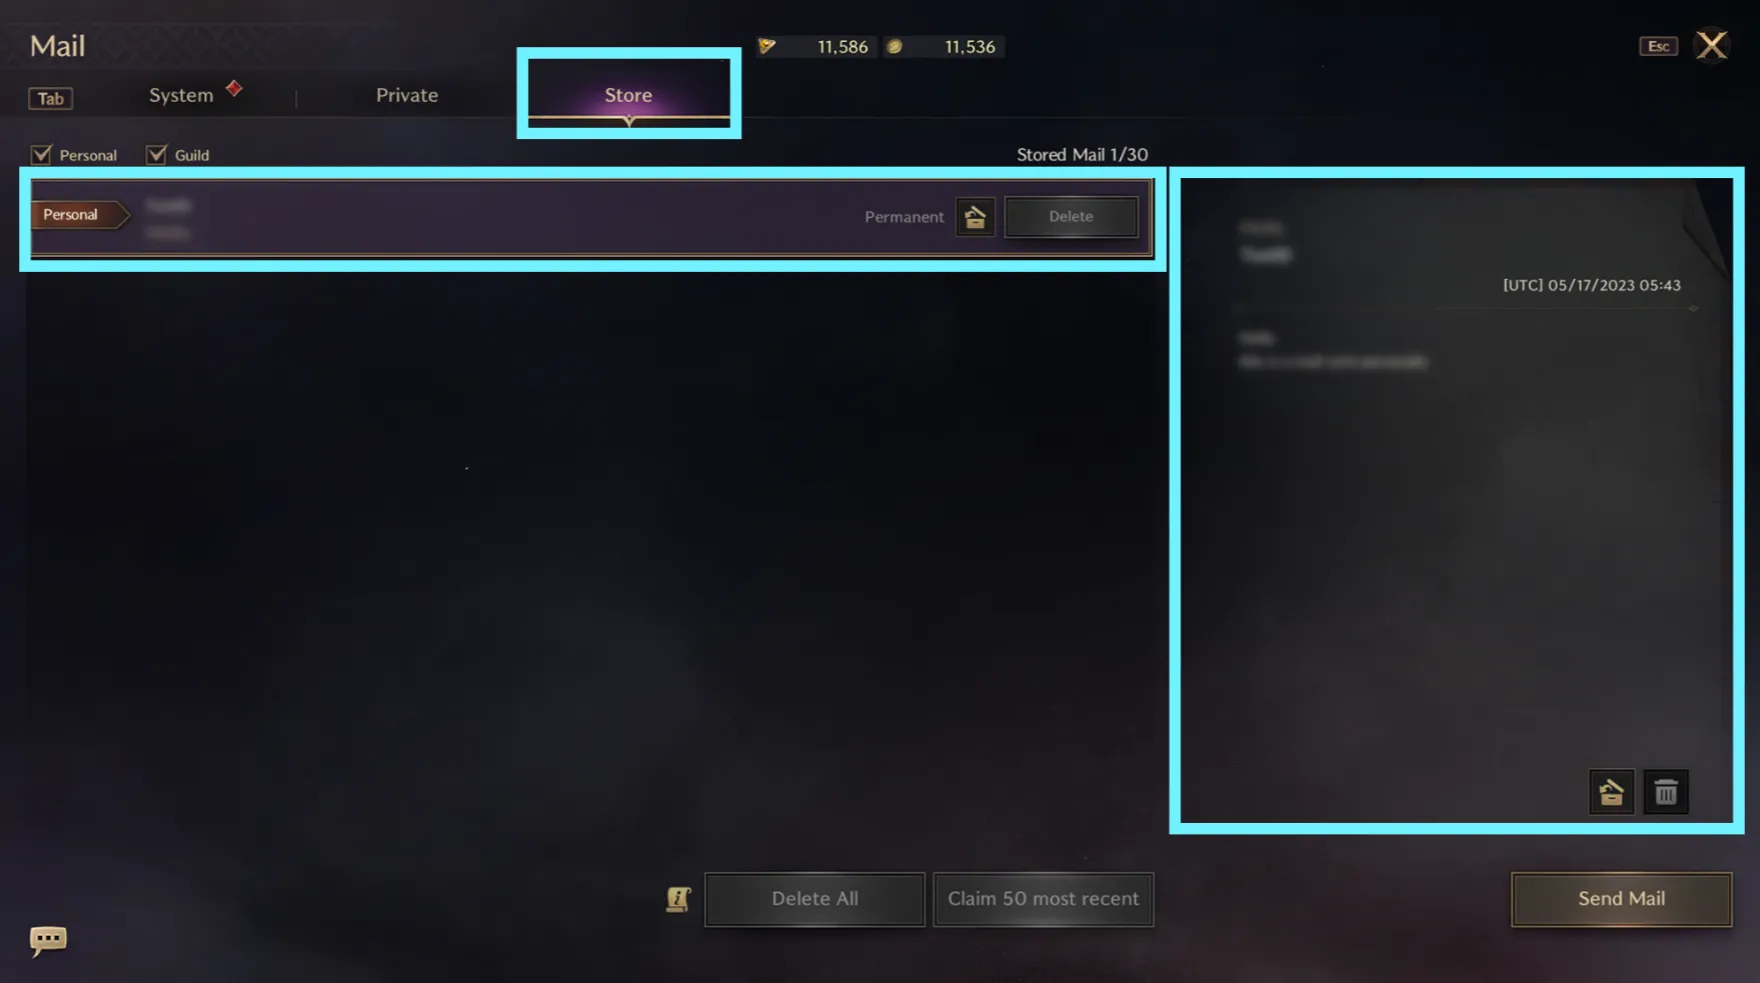Select the Personal stored mail row
This screenshot has width=1760, height=983.
[592, 218]
